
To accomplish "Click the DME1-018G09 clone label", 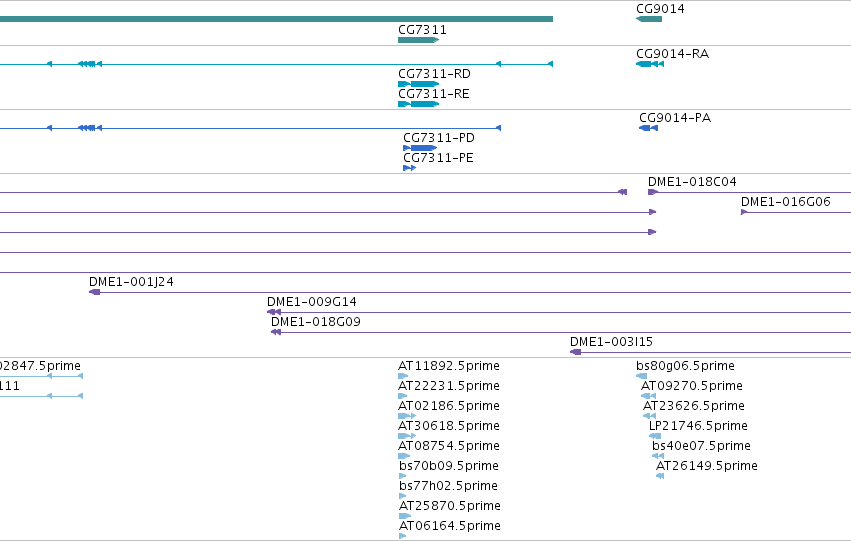I will tap(316, 322).
